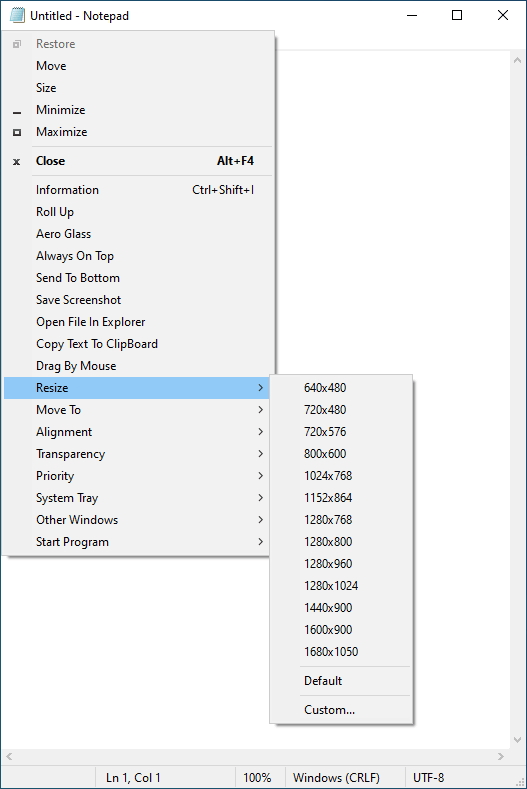
Task: Click the vertical scrollbar down arrow
Action: point(517,740)
